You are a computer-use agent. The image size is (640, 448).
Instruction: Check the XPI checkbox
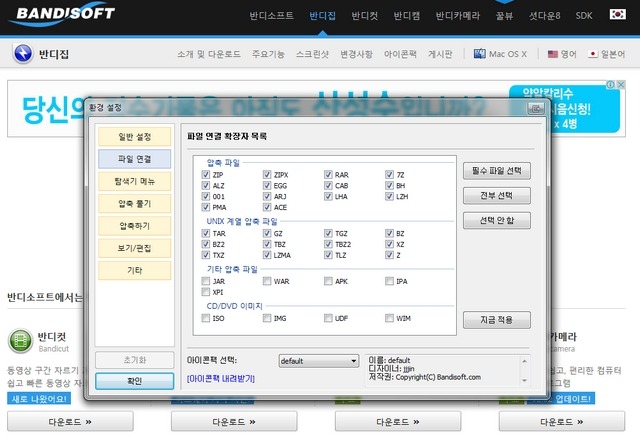click(206, 292)
